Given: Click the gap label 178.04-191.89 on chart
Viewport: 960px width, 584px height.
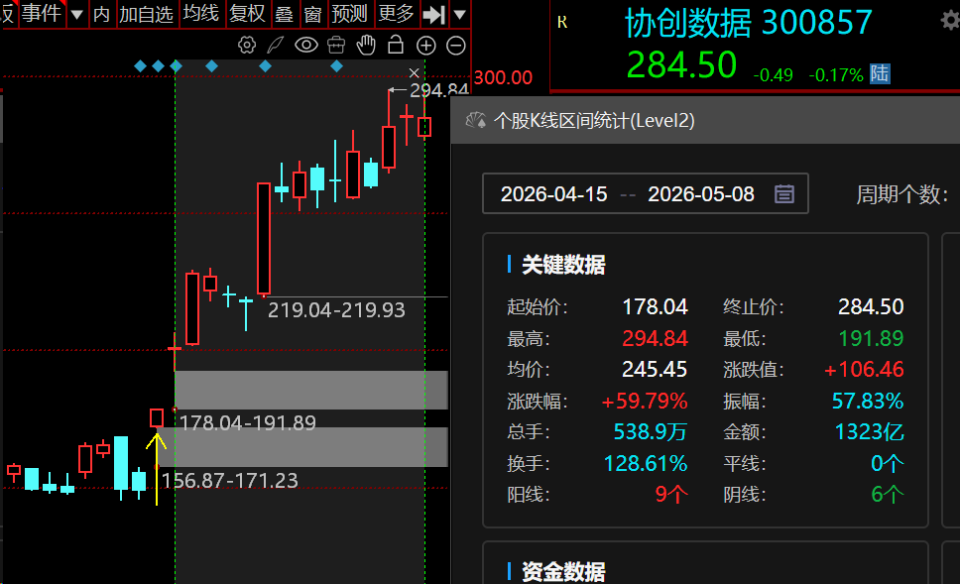Looking at the screenshot, I should click(247, 422).
